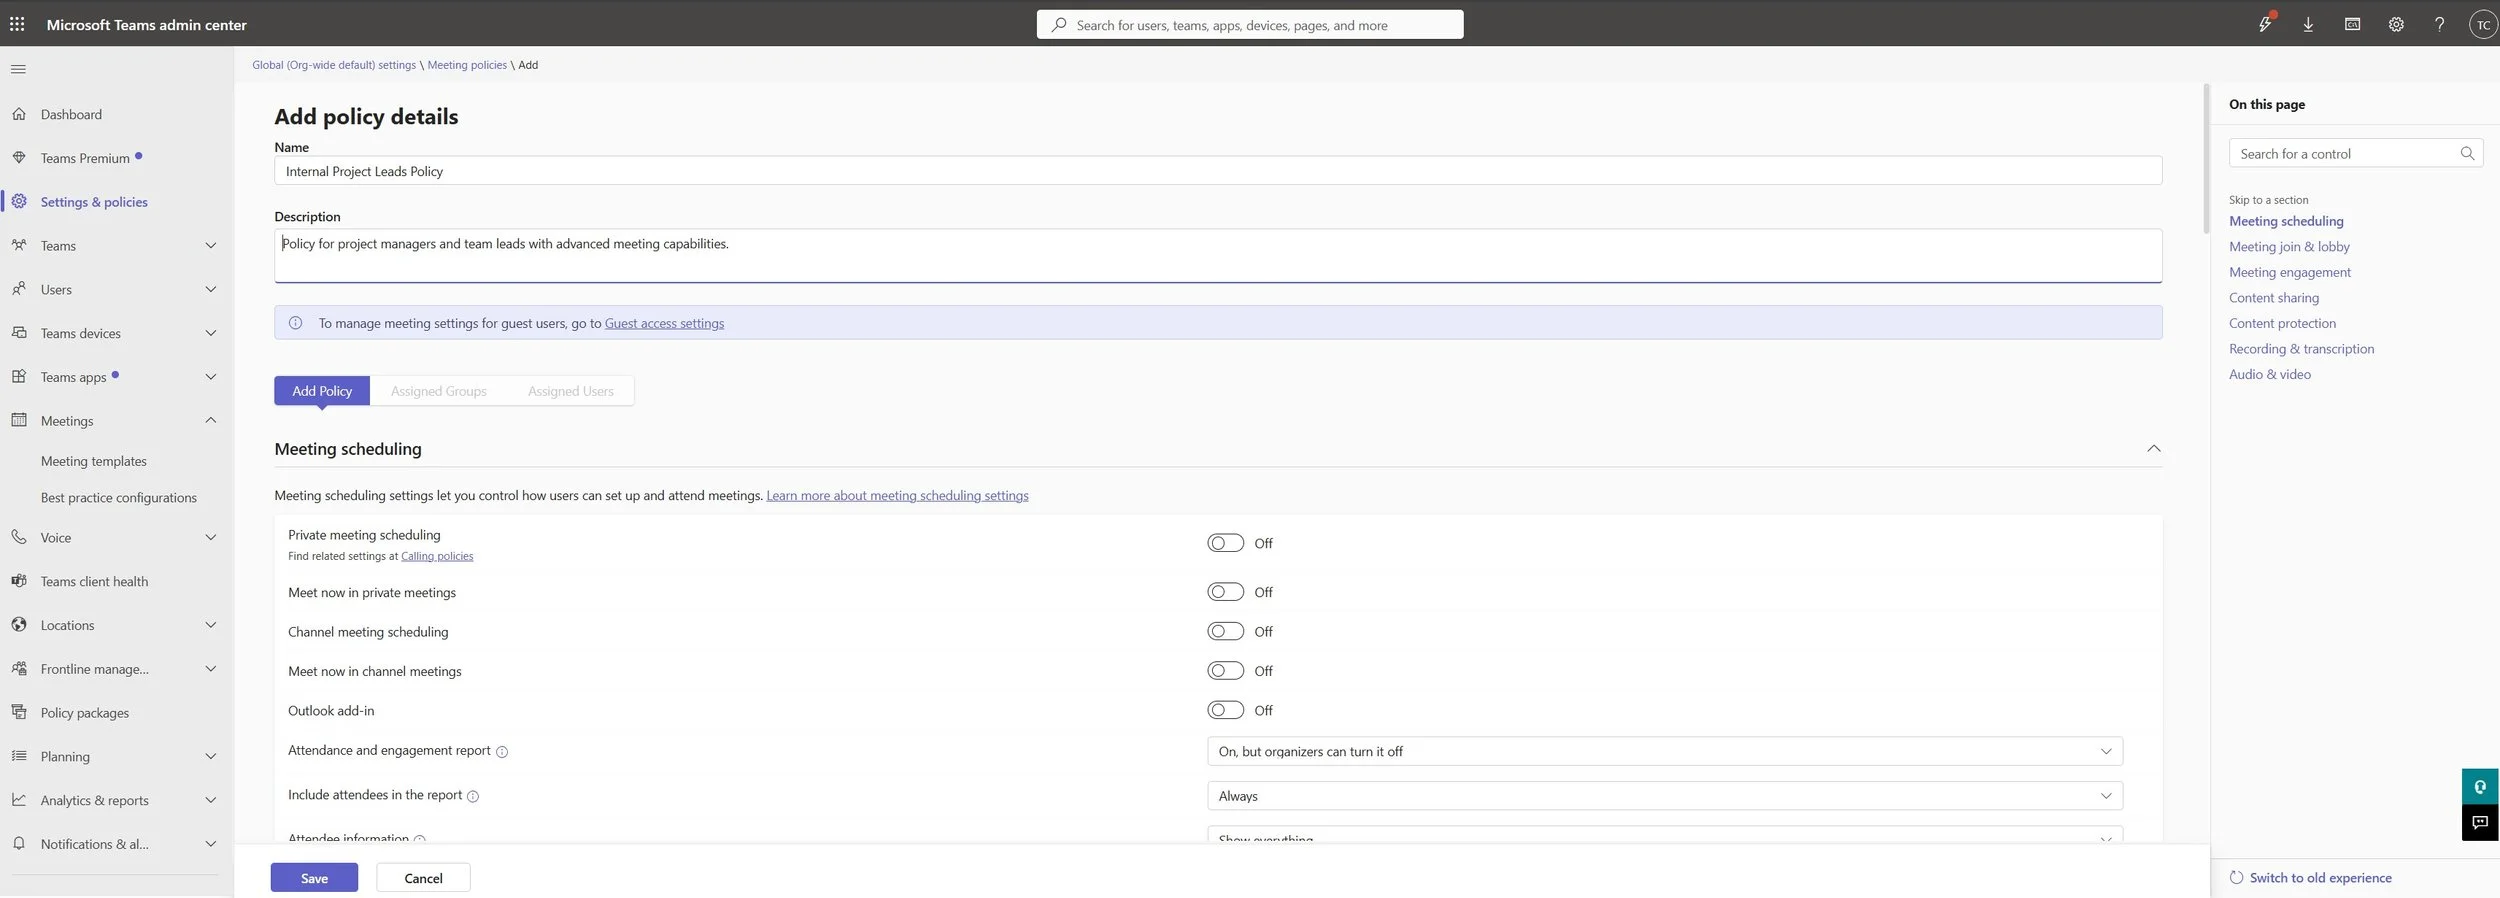Viewport: 2500px width, 898px height.
Task: Toggle the Outlook add-in switch
Action: pyautogui.click(x=1225, y=710)
